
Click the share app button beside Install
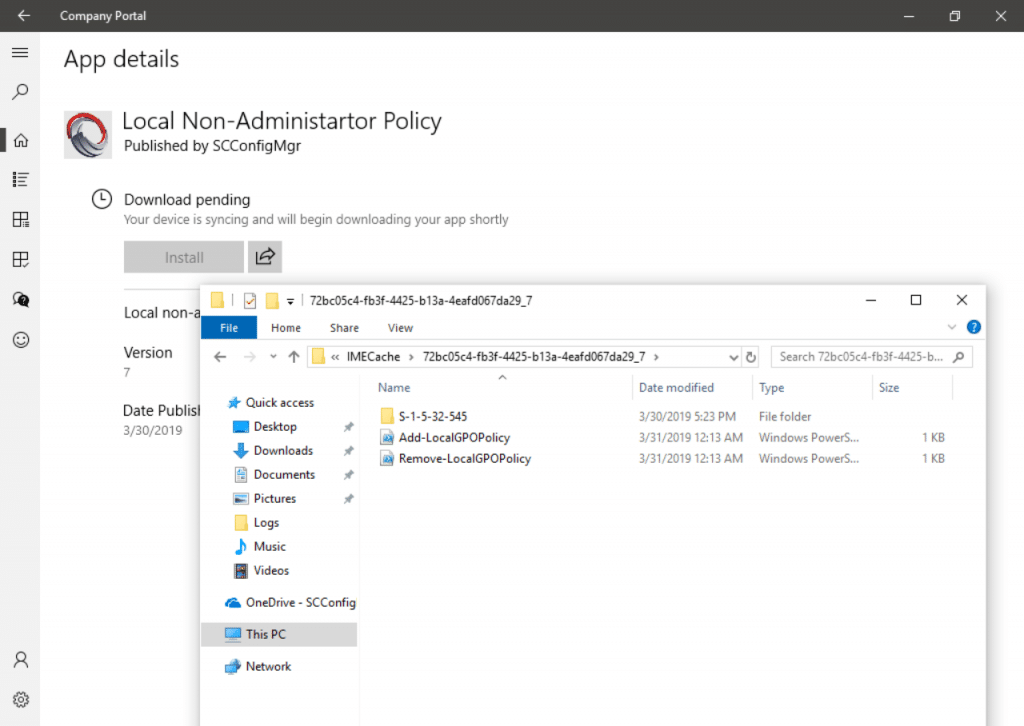tap(264, 256)
